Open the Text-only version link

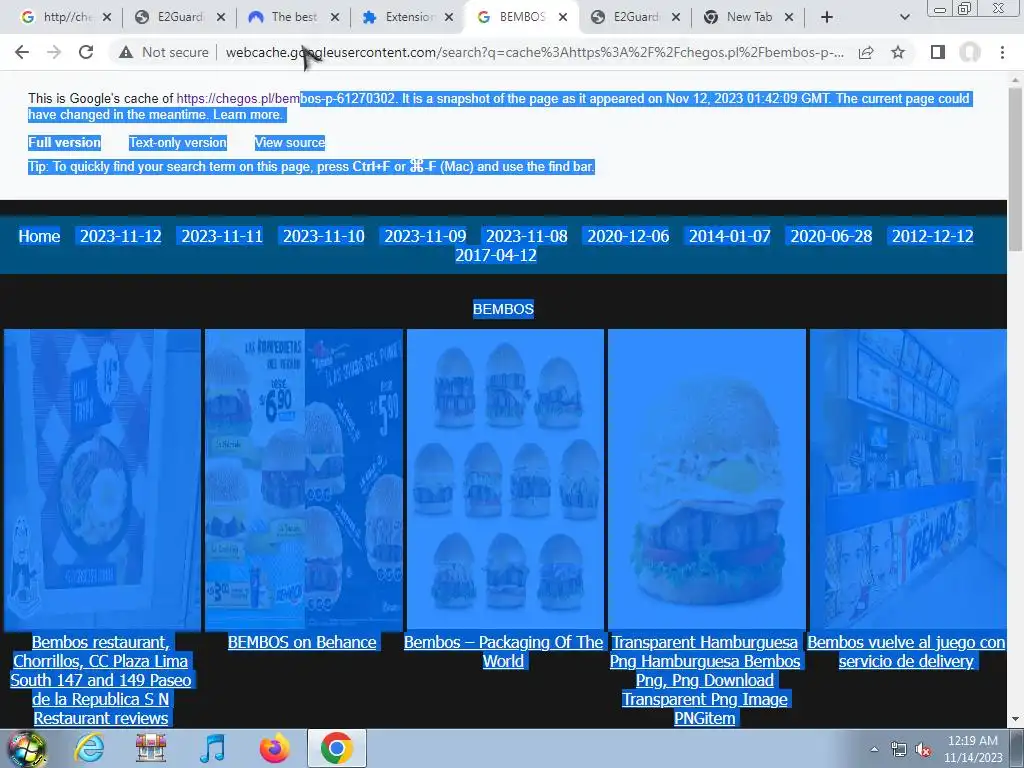click(178, 142)
